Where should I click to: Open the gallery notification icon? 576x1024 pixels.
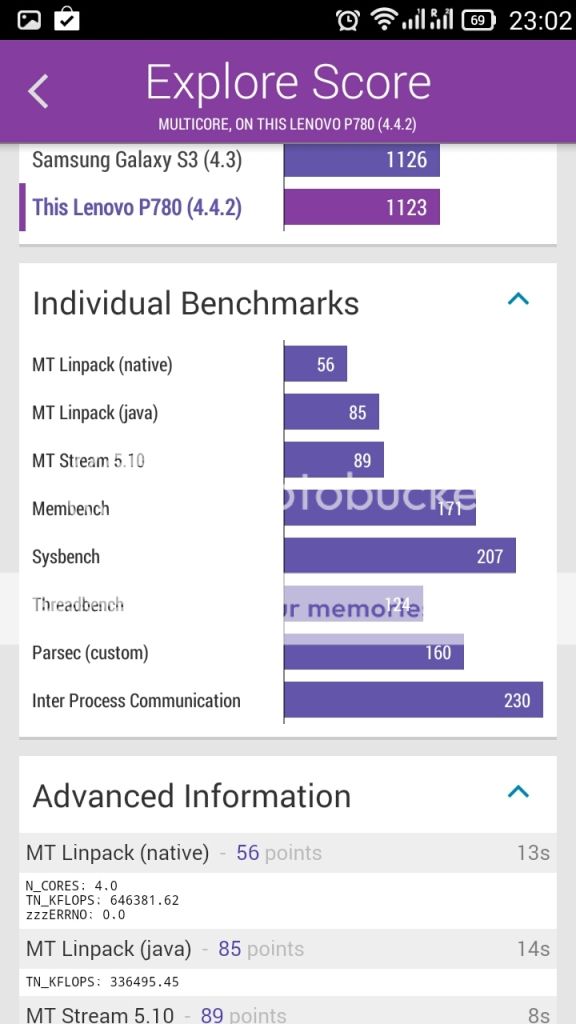[x=29, y=20]
